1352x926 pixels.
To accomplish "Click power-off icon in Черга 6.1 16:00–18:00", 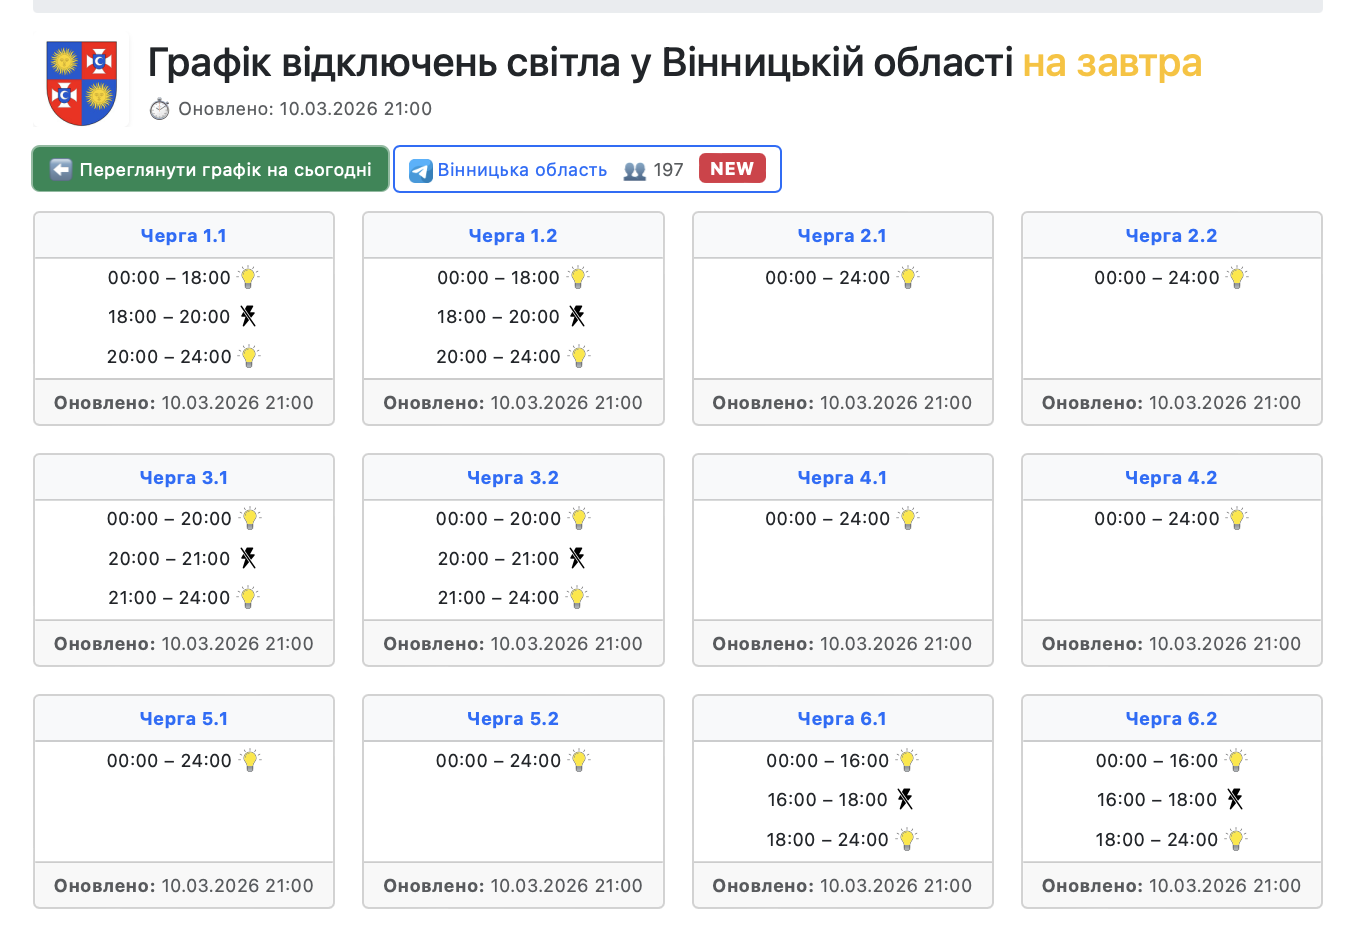I will 905,799.
